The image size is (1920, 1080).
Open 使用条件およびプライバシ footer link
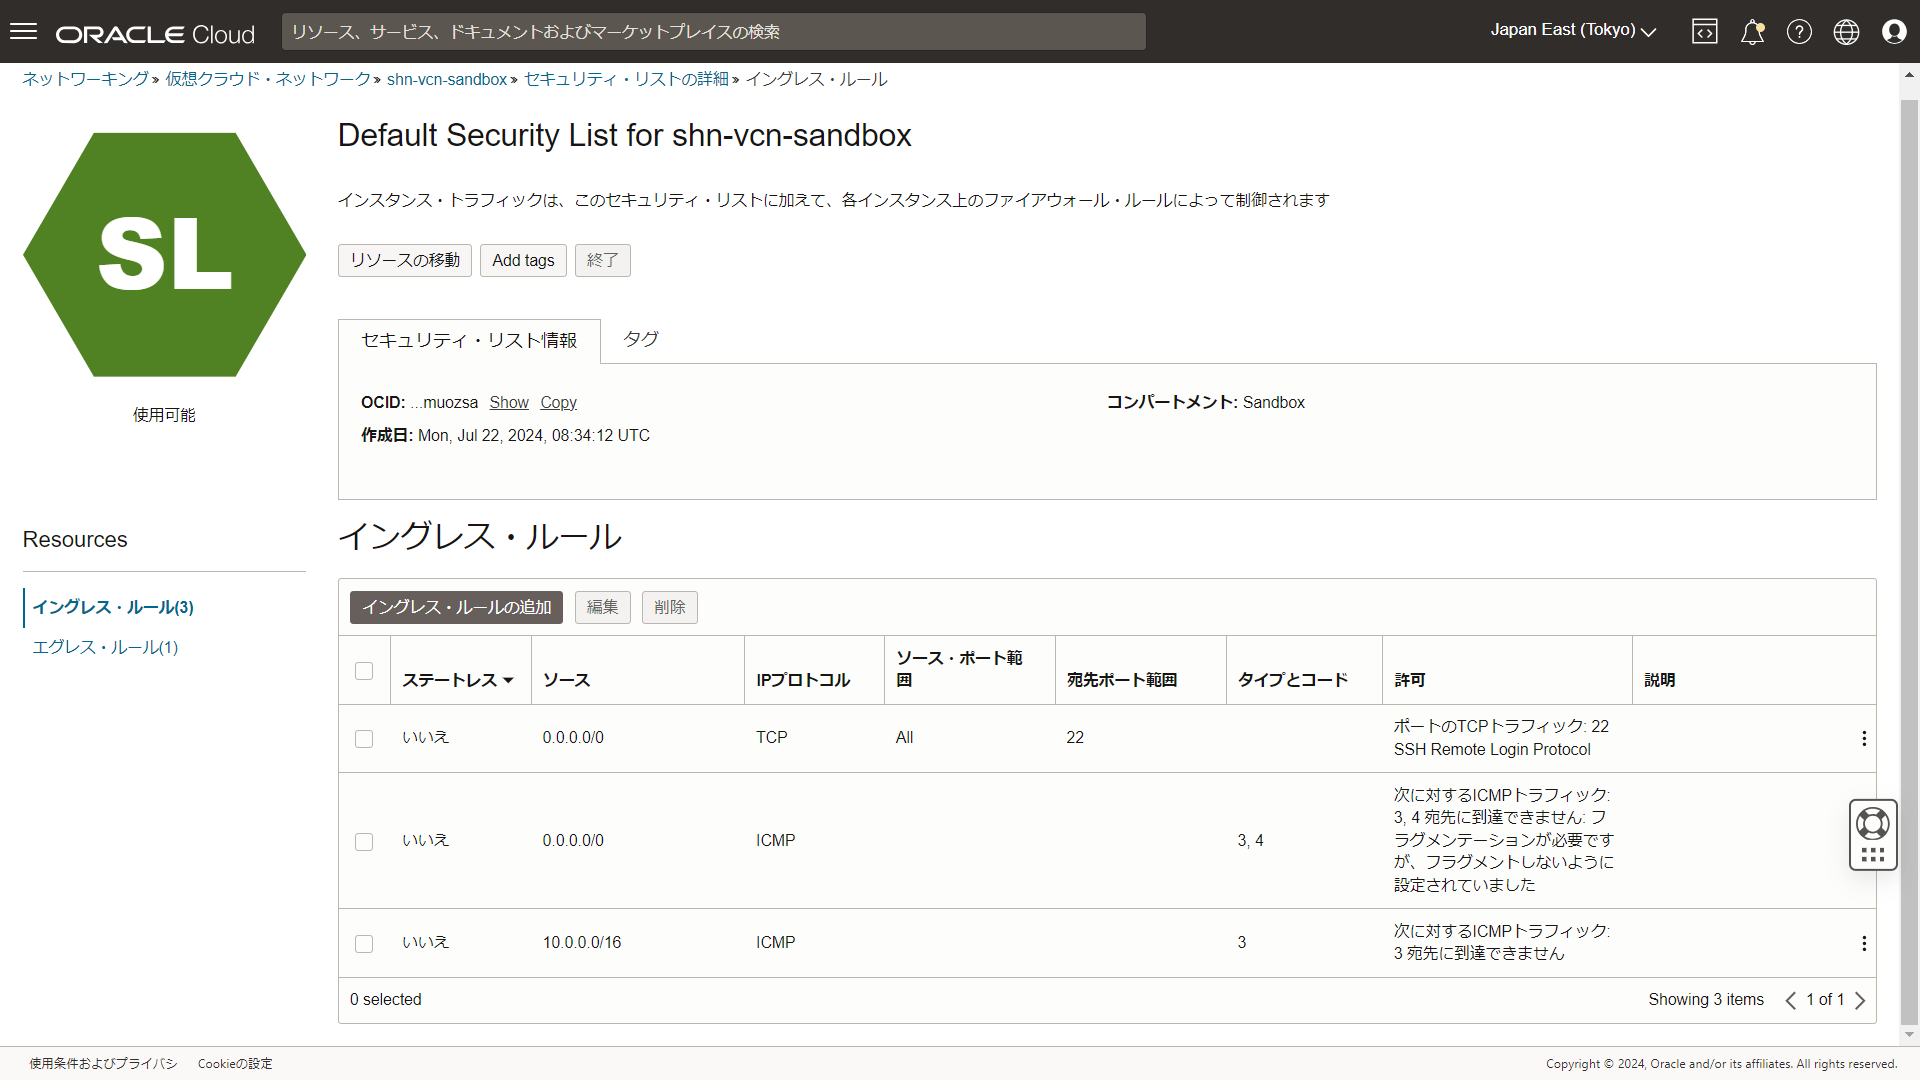pyautogui.click(x=103, y=1064)
